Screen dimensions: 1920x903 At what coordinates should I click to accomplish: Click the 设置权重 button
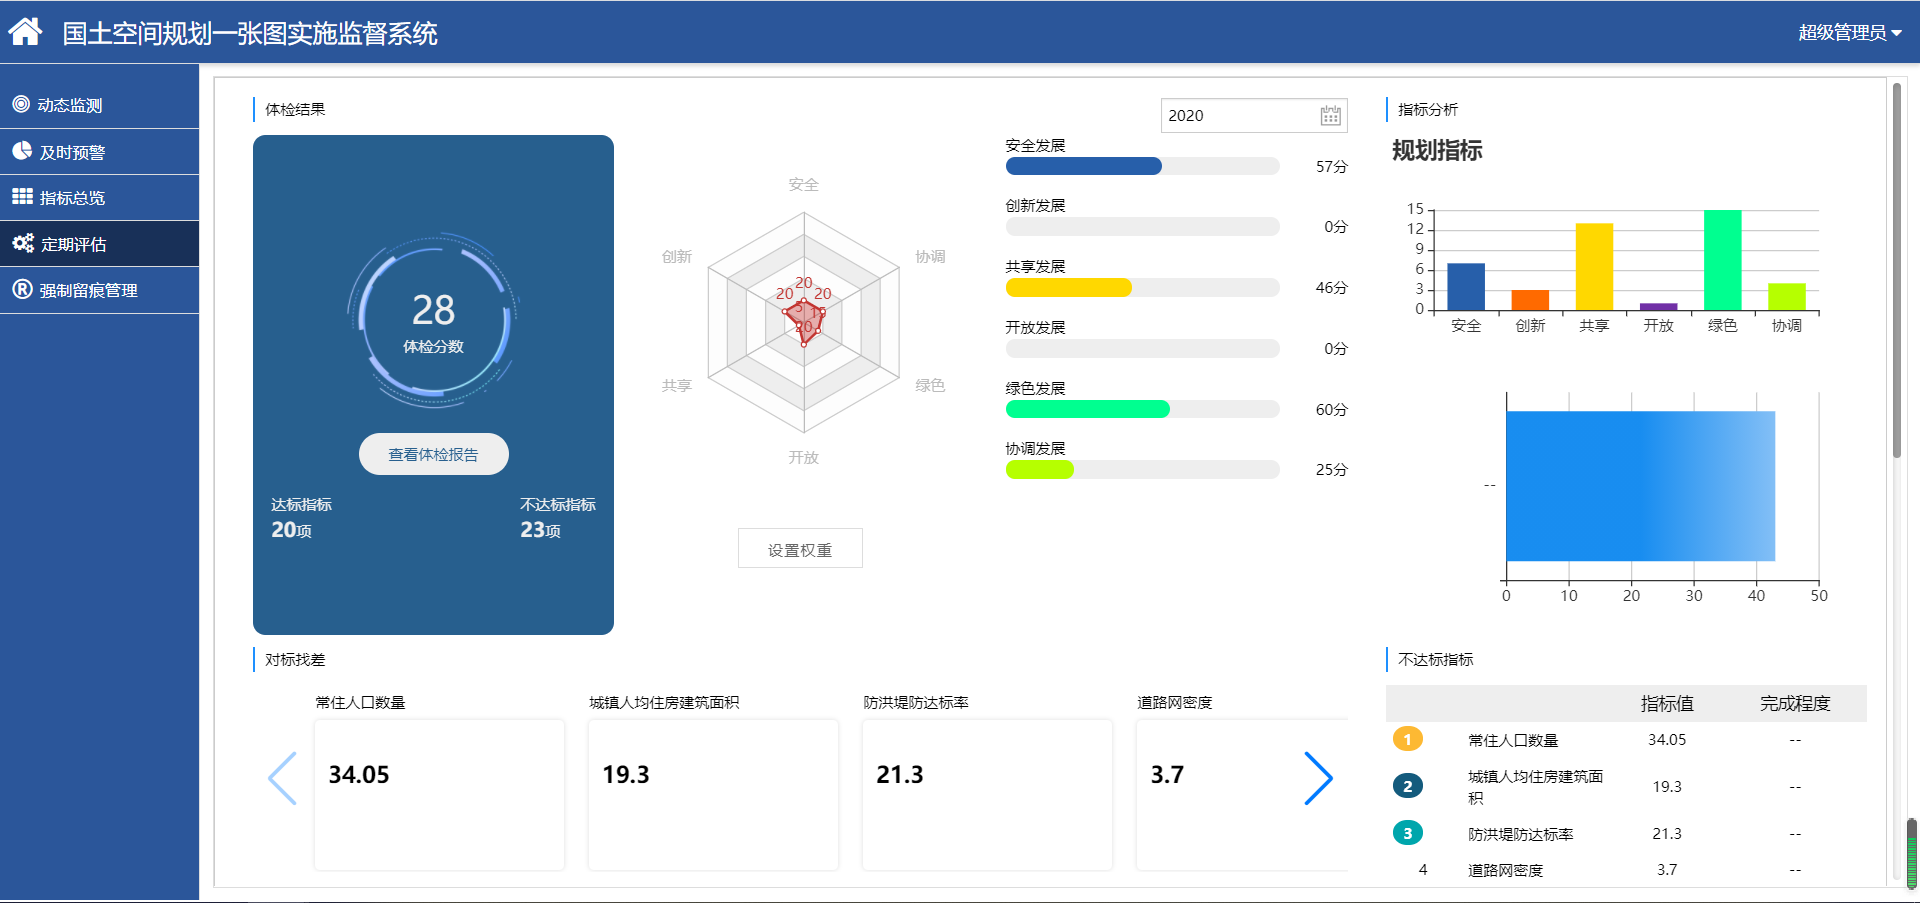[800, 549]
